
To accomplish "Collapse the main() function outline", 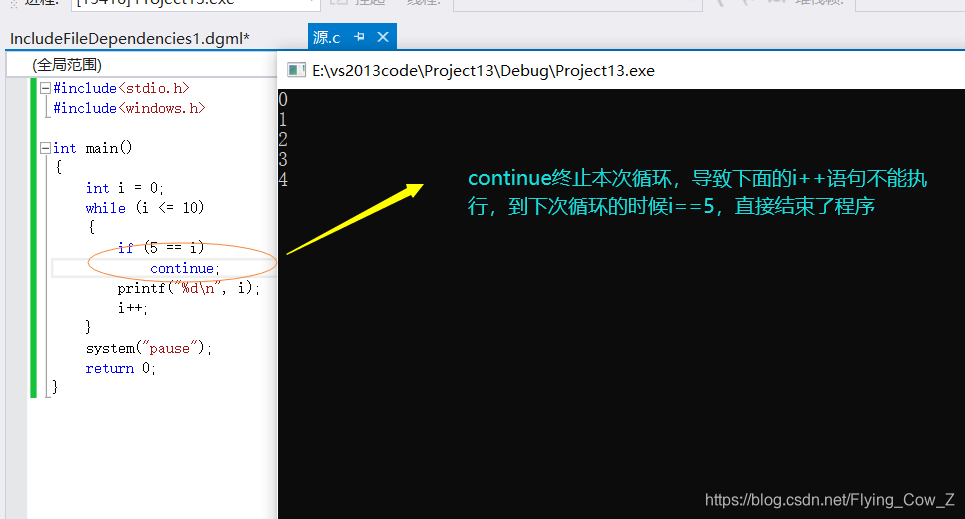I will click(45, 148).
